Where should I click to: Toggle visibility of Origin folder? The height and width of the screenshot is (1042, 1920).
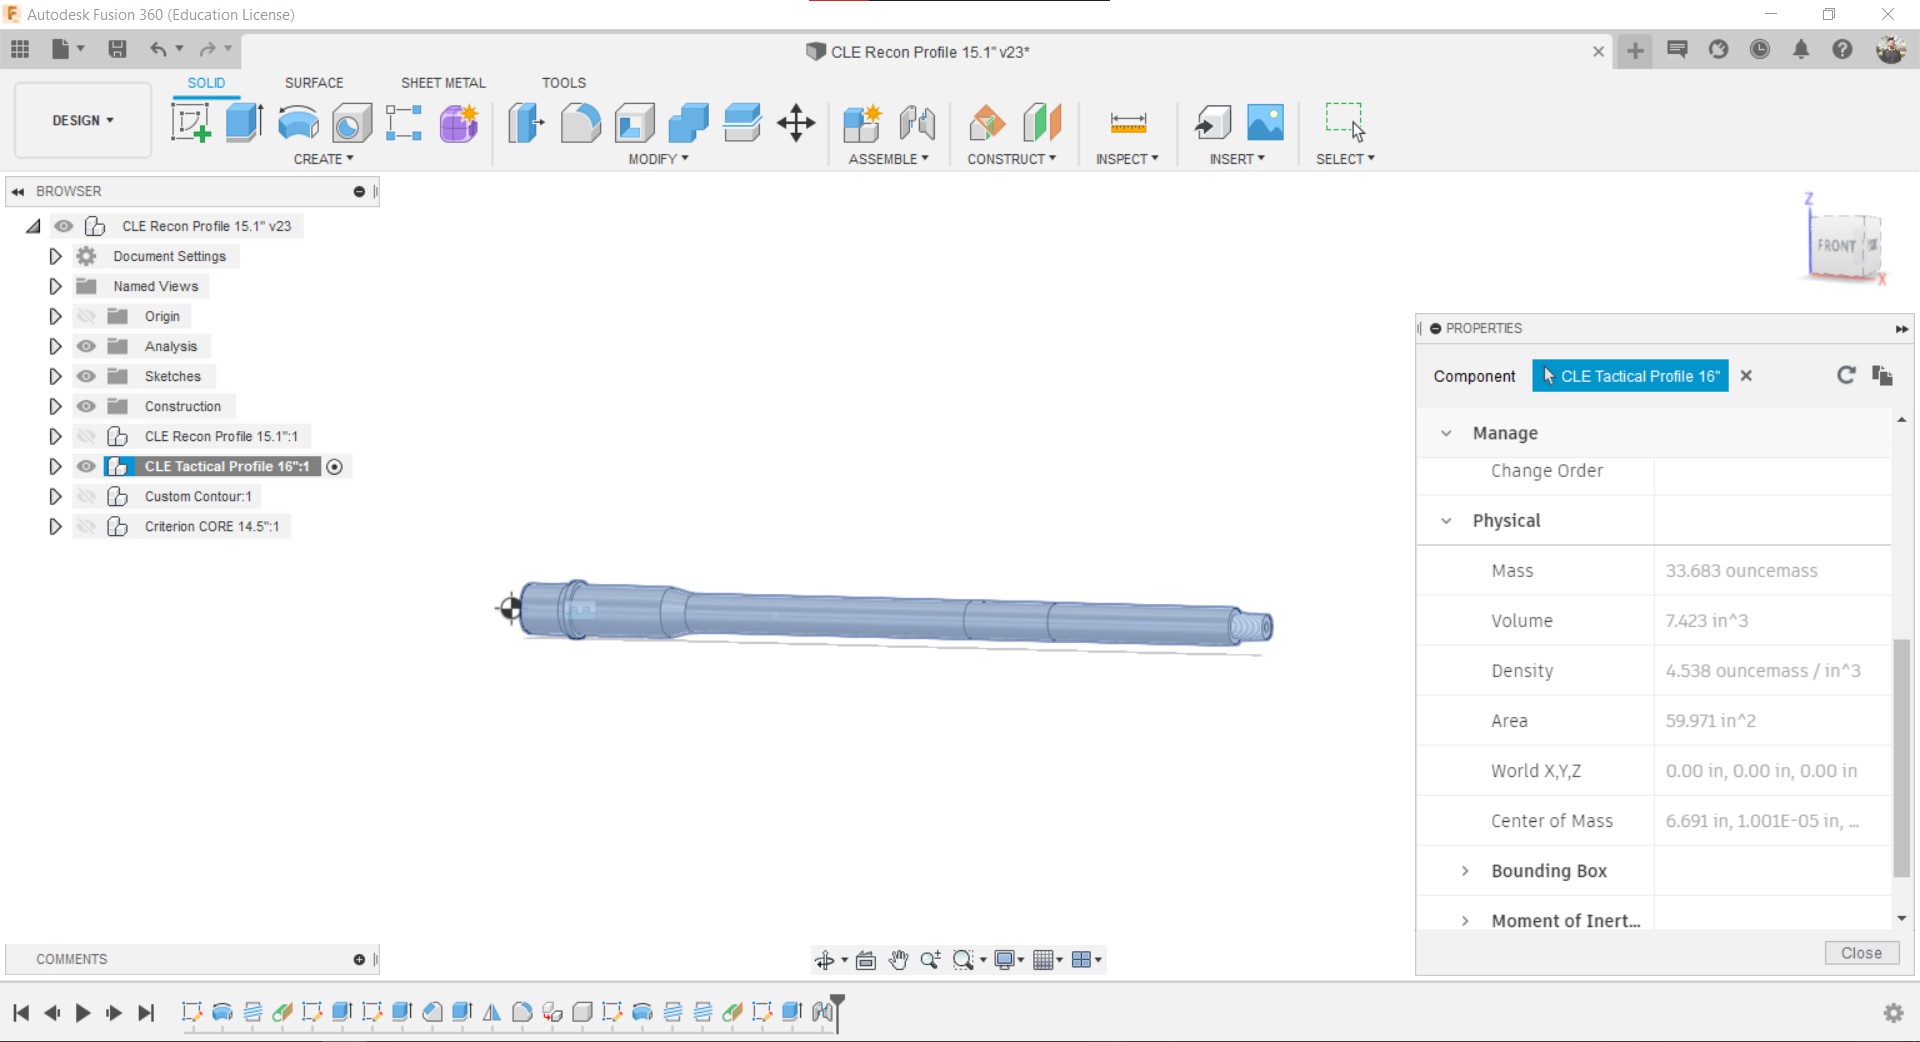pos(86,316)
